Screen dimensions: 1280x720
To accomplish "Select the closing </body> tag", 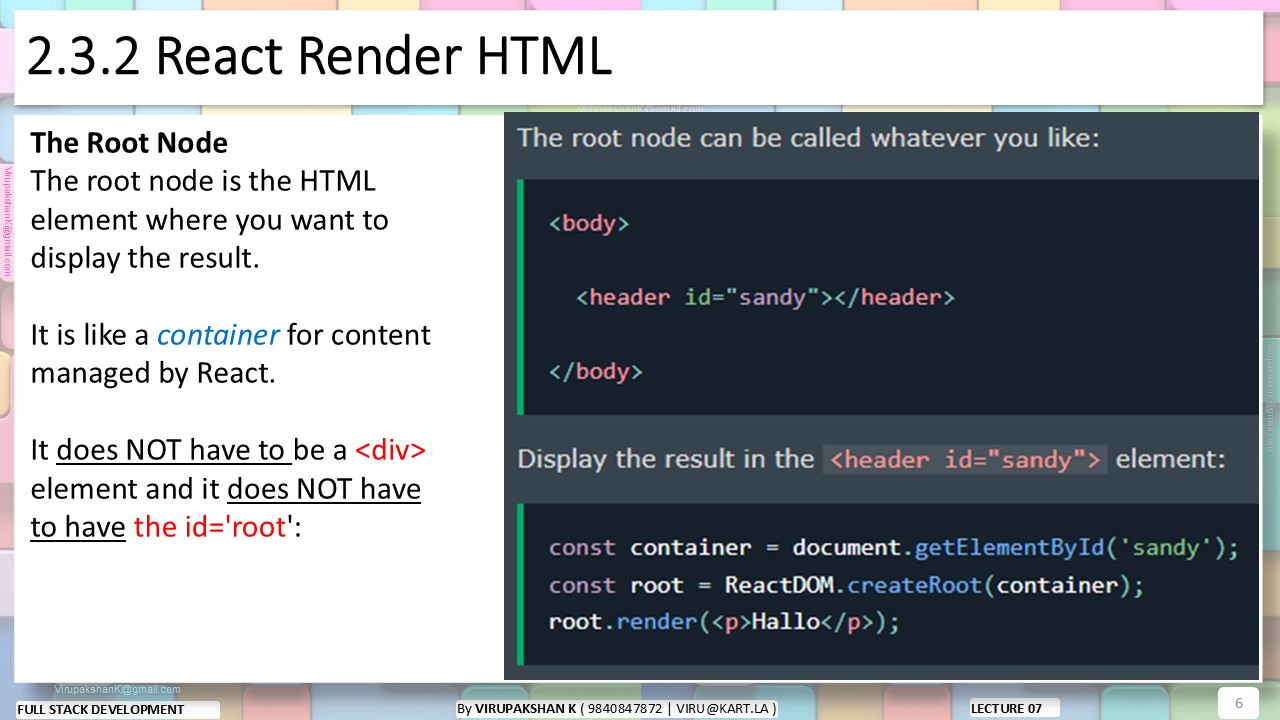I will point(595,372).
